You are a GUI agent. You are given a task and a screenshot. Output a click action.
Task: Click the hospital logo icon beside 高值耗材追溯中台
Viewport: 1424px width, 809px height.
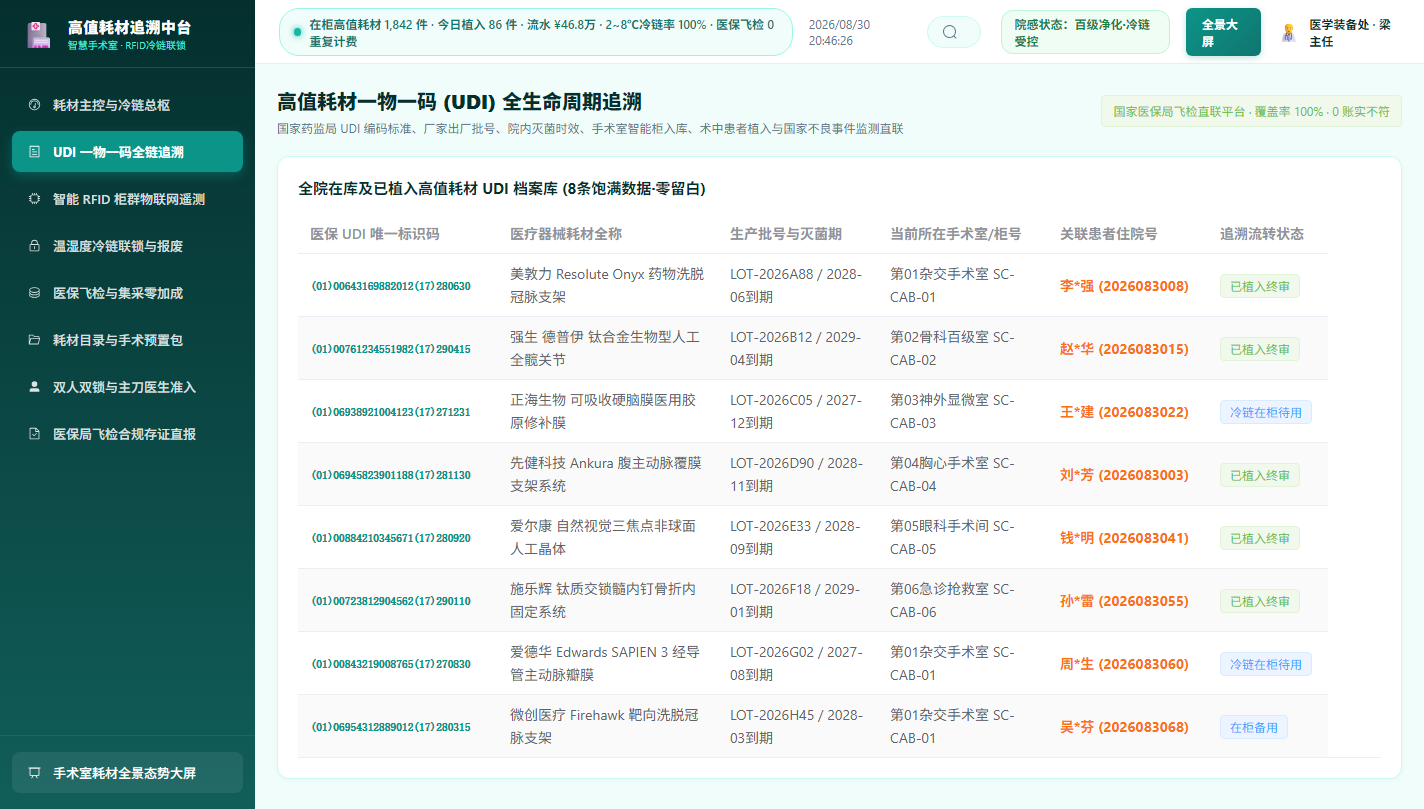point(37,35)
